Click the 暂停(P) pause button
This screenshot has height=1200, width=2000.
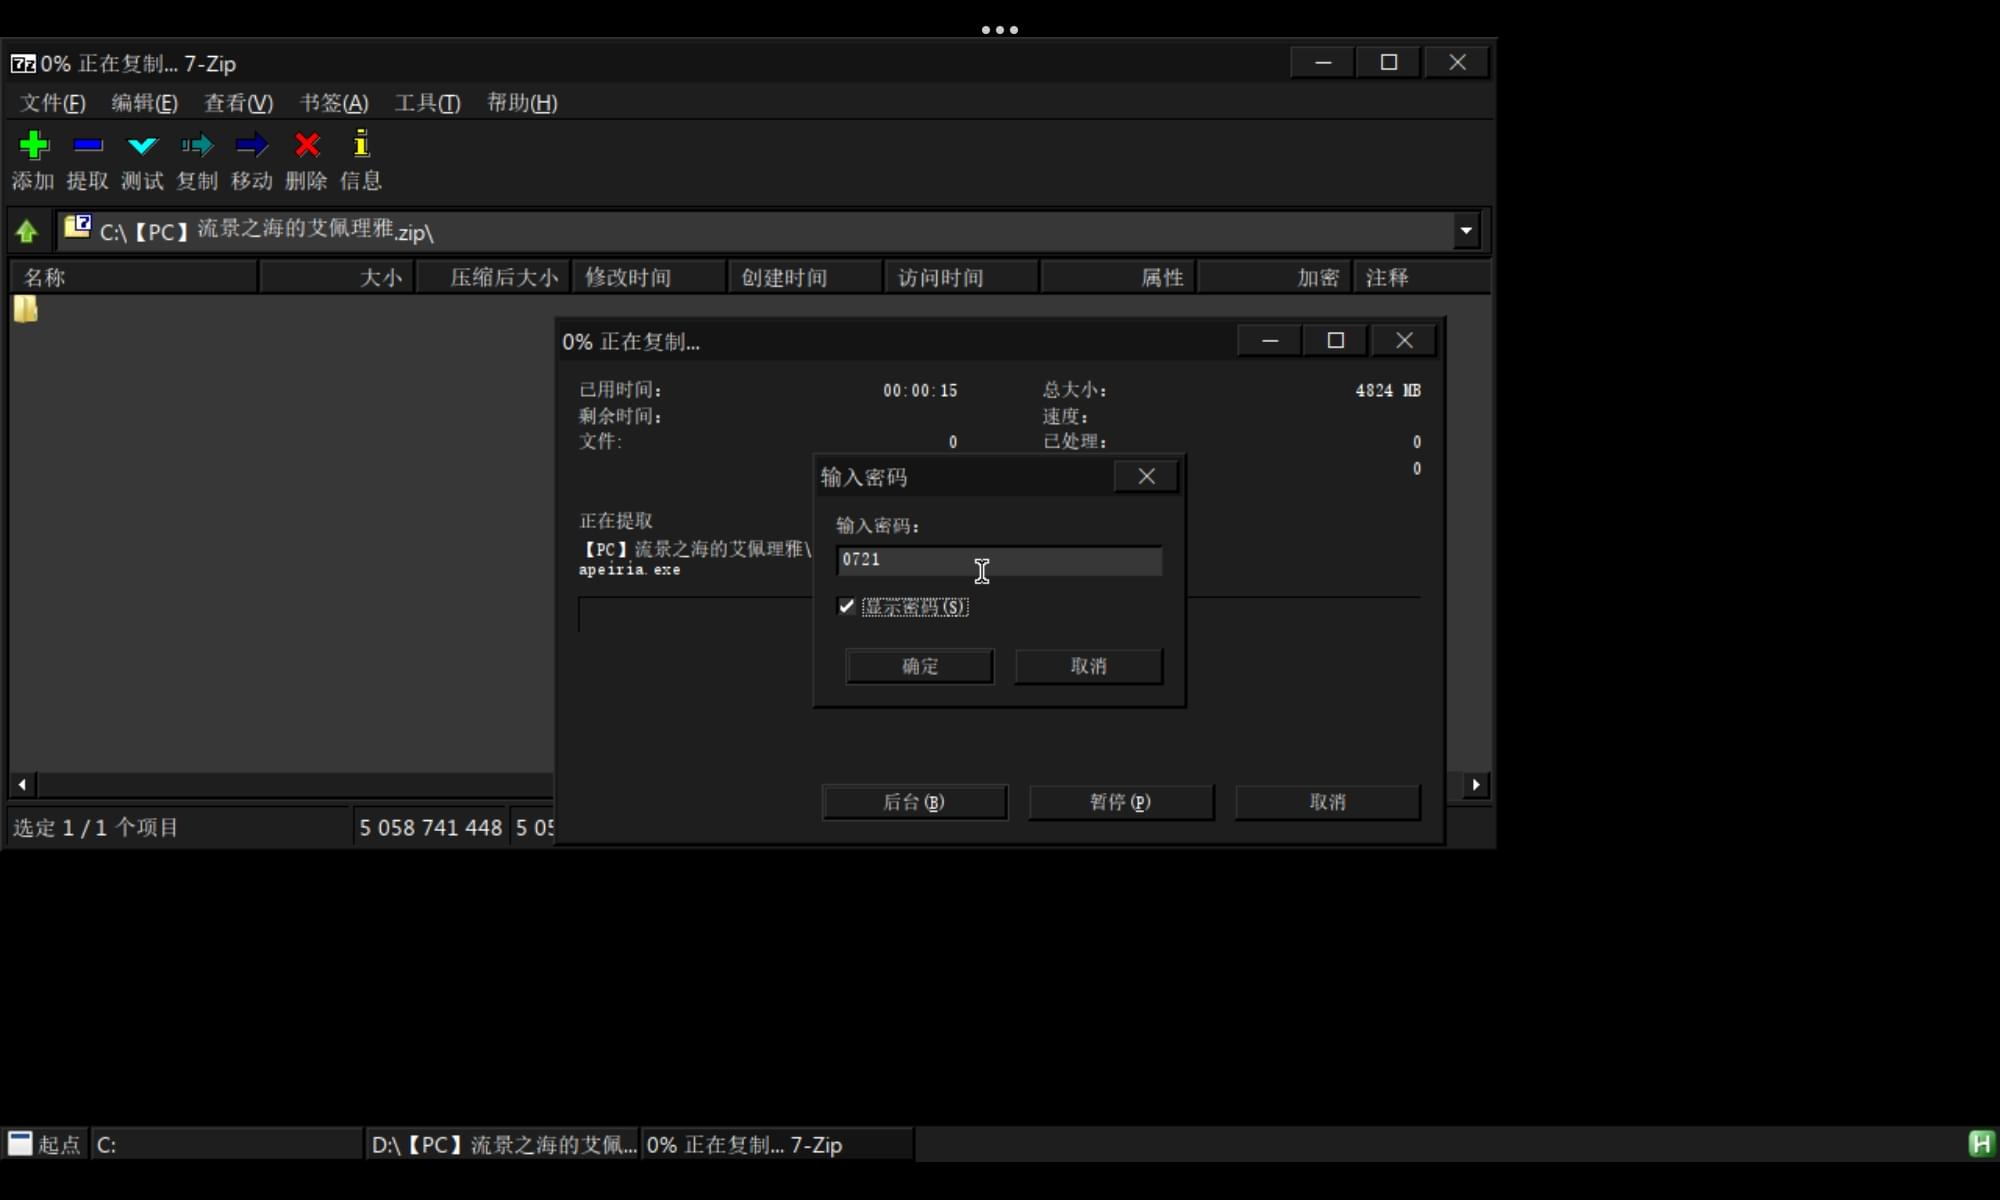(1121, 802)
